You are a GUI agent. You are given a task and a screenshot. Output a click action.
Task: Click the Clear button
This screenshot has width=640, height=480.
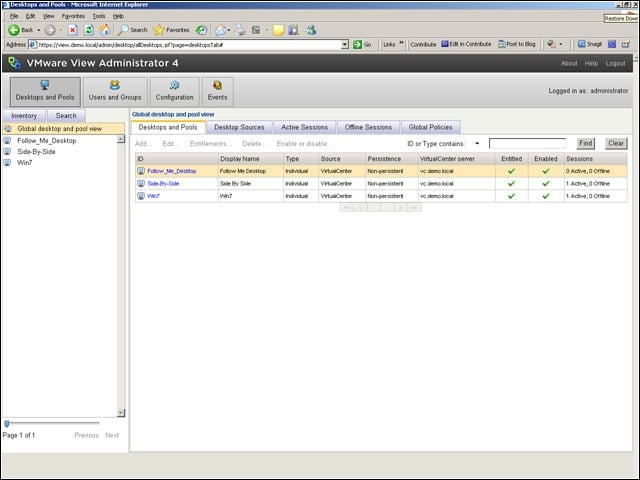tap(616, 143)
